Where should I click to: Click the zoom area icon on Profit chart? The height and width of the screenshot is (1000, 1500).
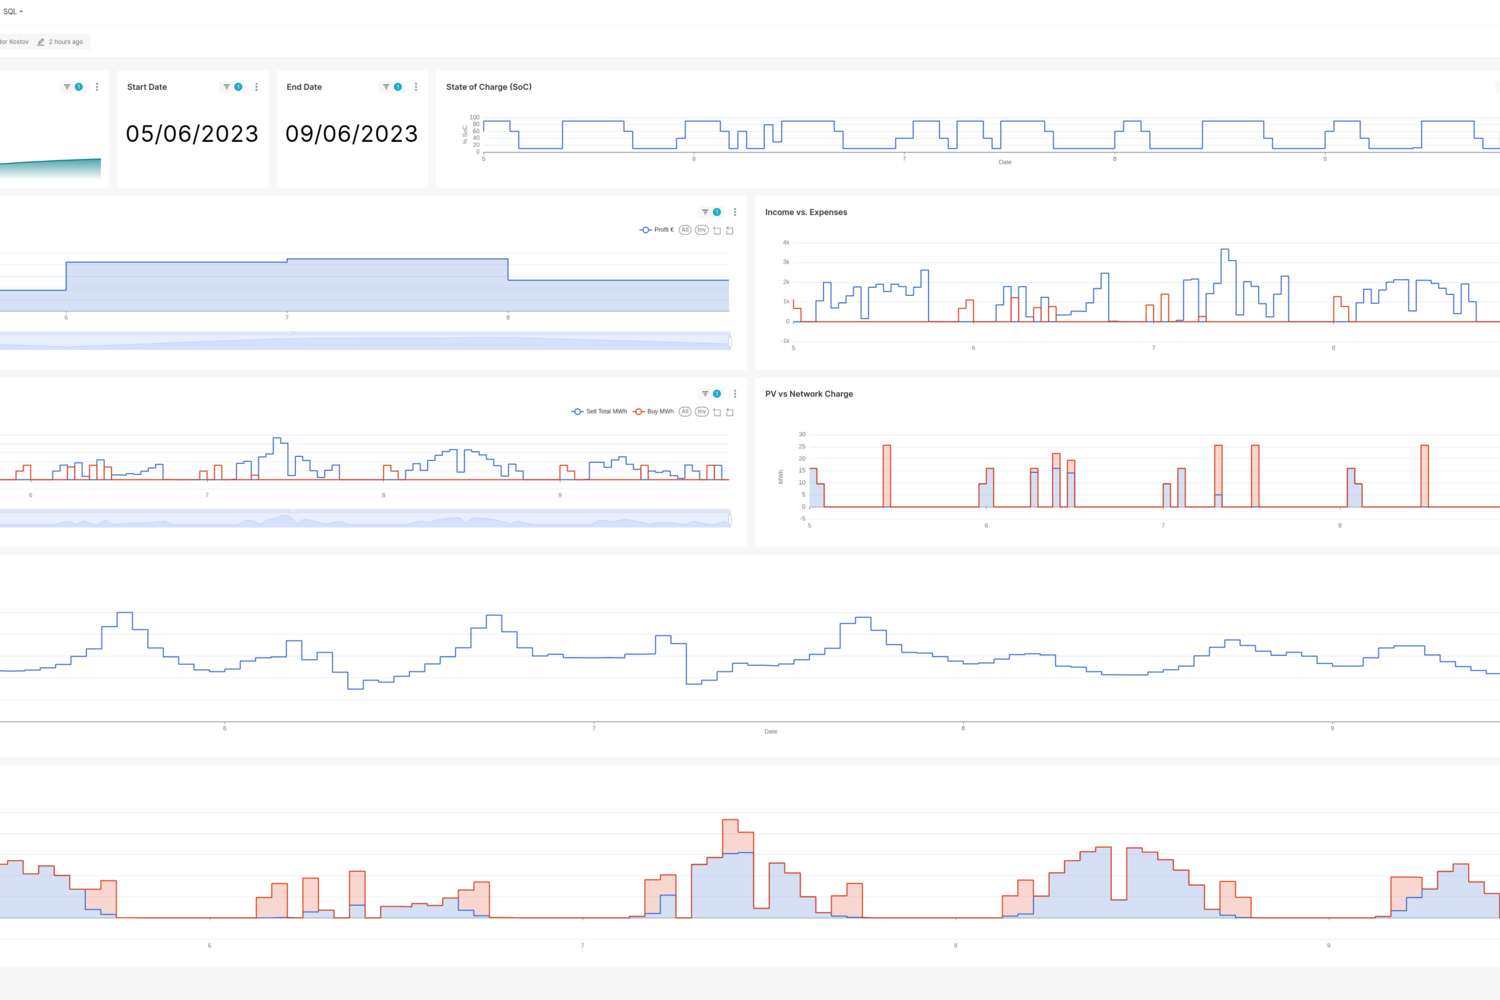pyautogui.click(x=717, y=231)
